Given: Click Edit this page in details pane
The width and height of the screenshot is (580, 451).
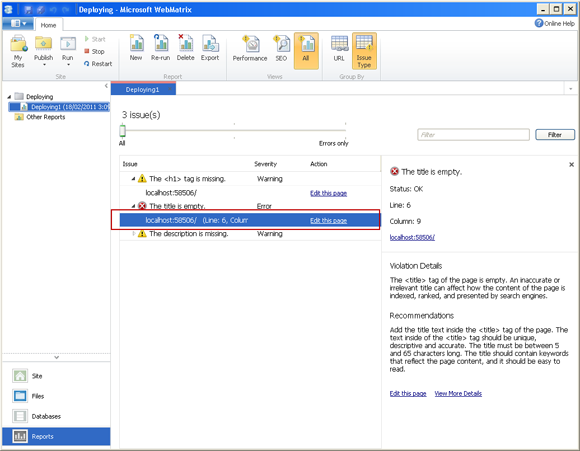Looking at the screenshot, I should click(408, 393).
